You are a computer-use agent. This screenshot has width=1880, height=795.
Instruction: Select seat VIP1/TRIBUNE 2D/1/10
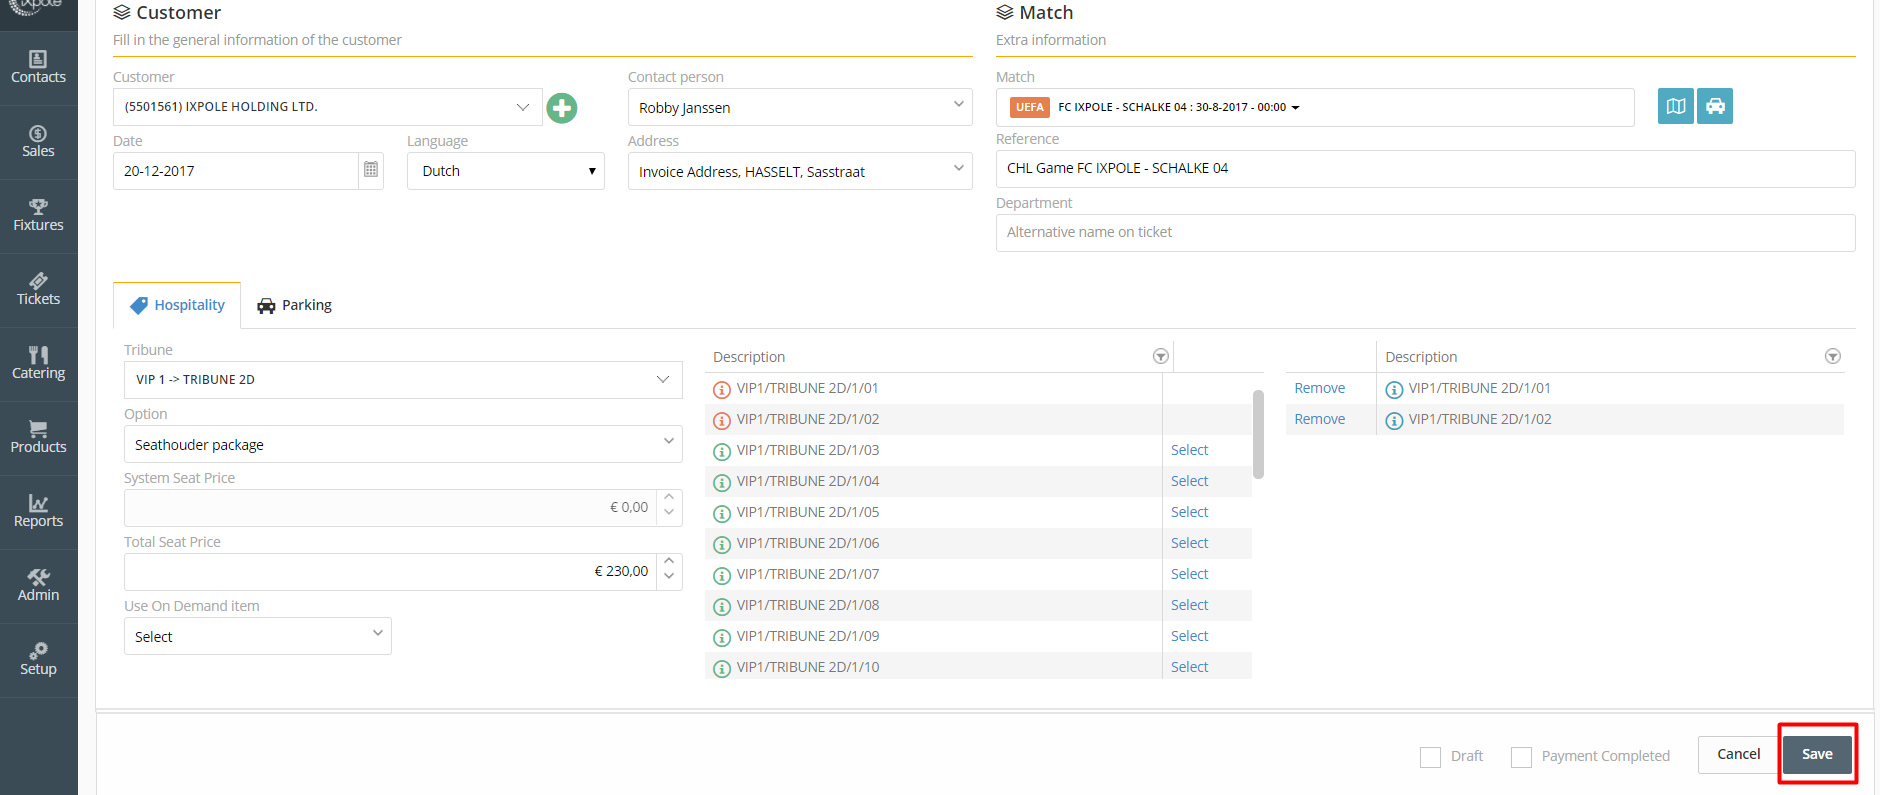[x=1189, y=667]
